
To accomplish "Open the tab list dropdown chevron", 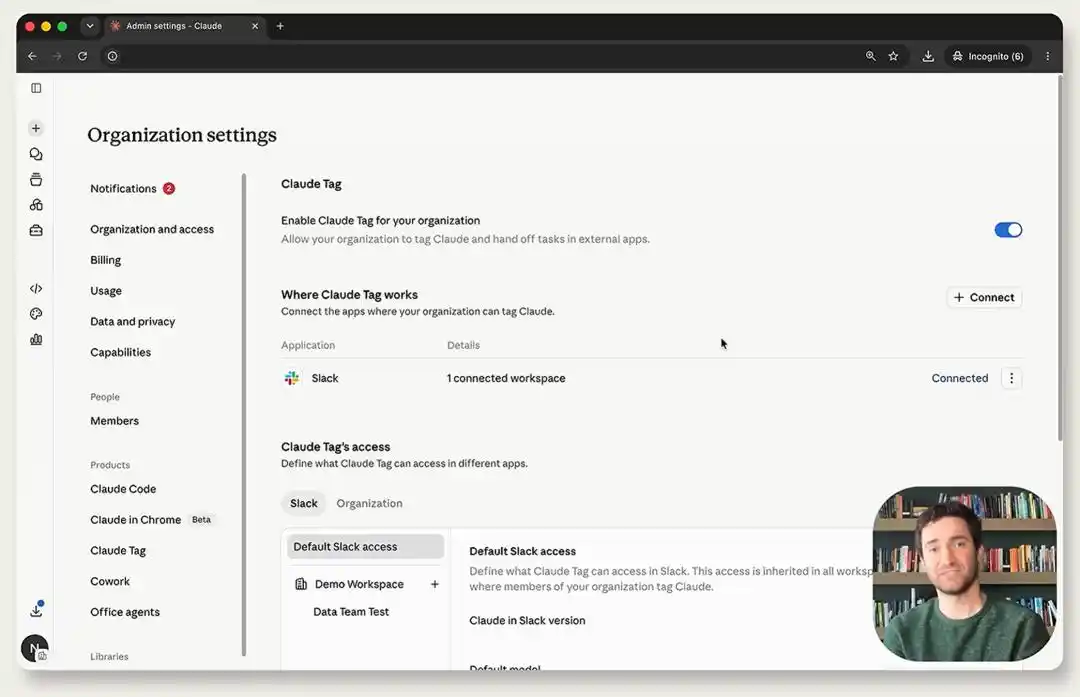I will click(x=90, y=26).
